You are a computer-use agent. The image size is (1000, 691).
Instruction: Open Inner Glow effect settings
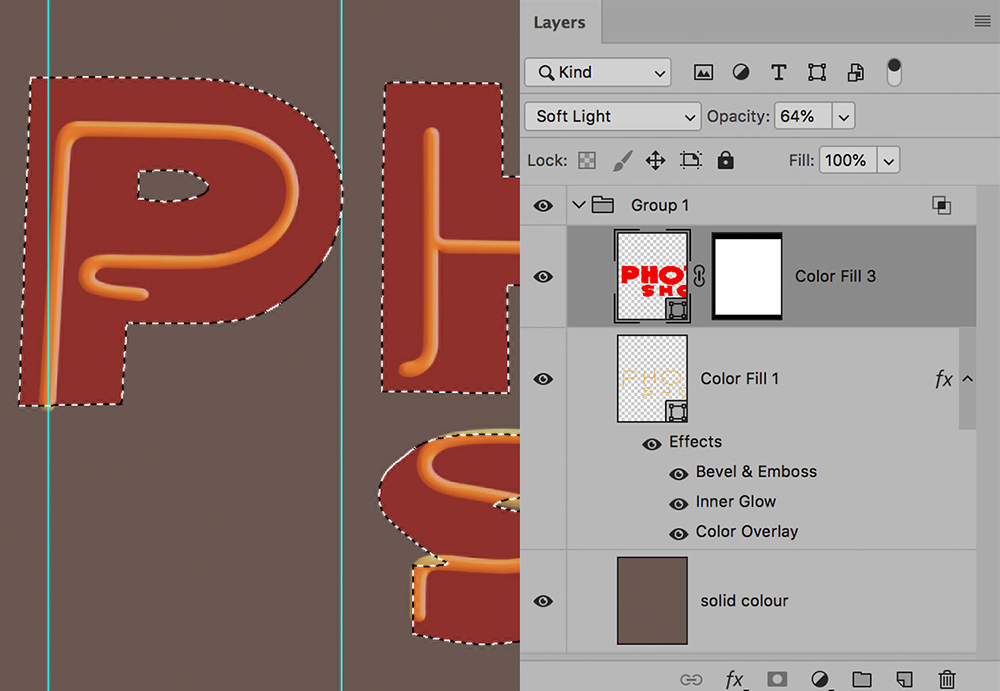click(736, 502)
